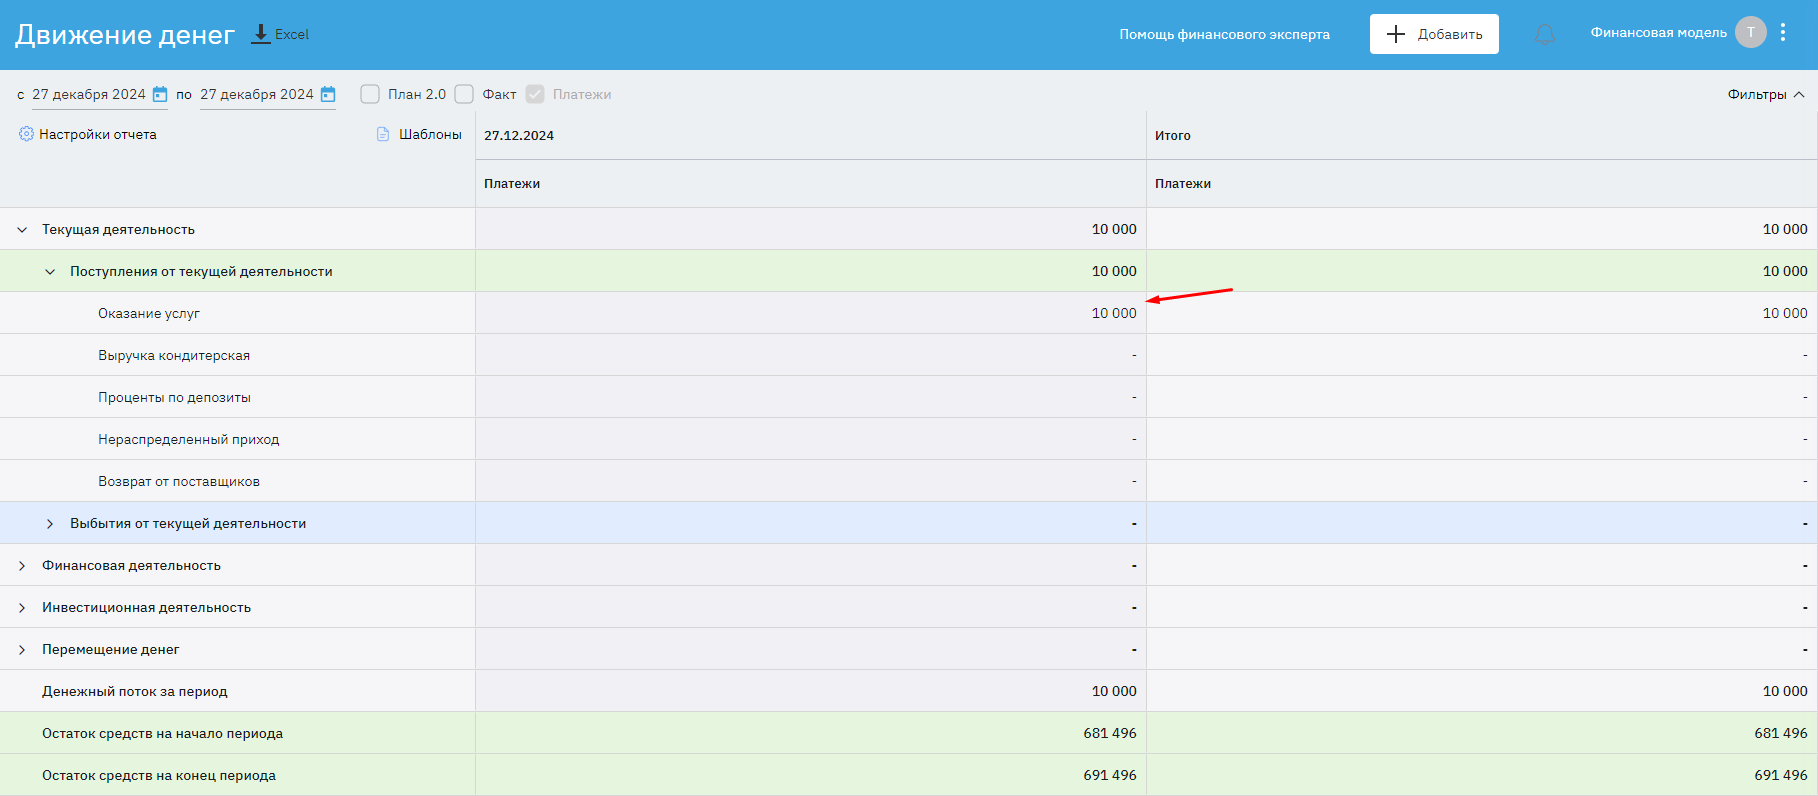Collapse the Текущая деятельность section

click(22, 230)
